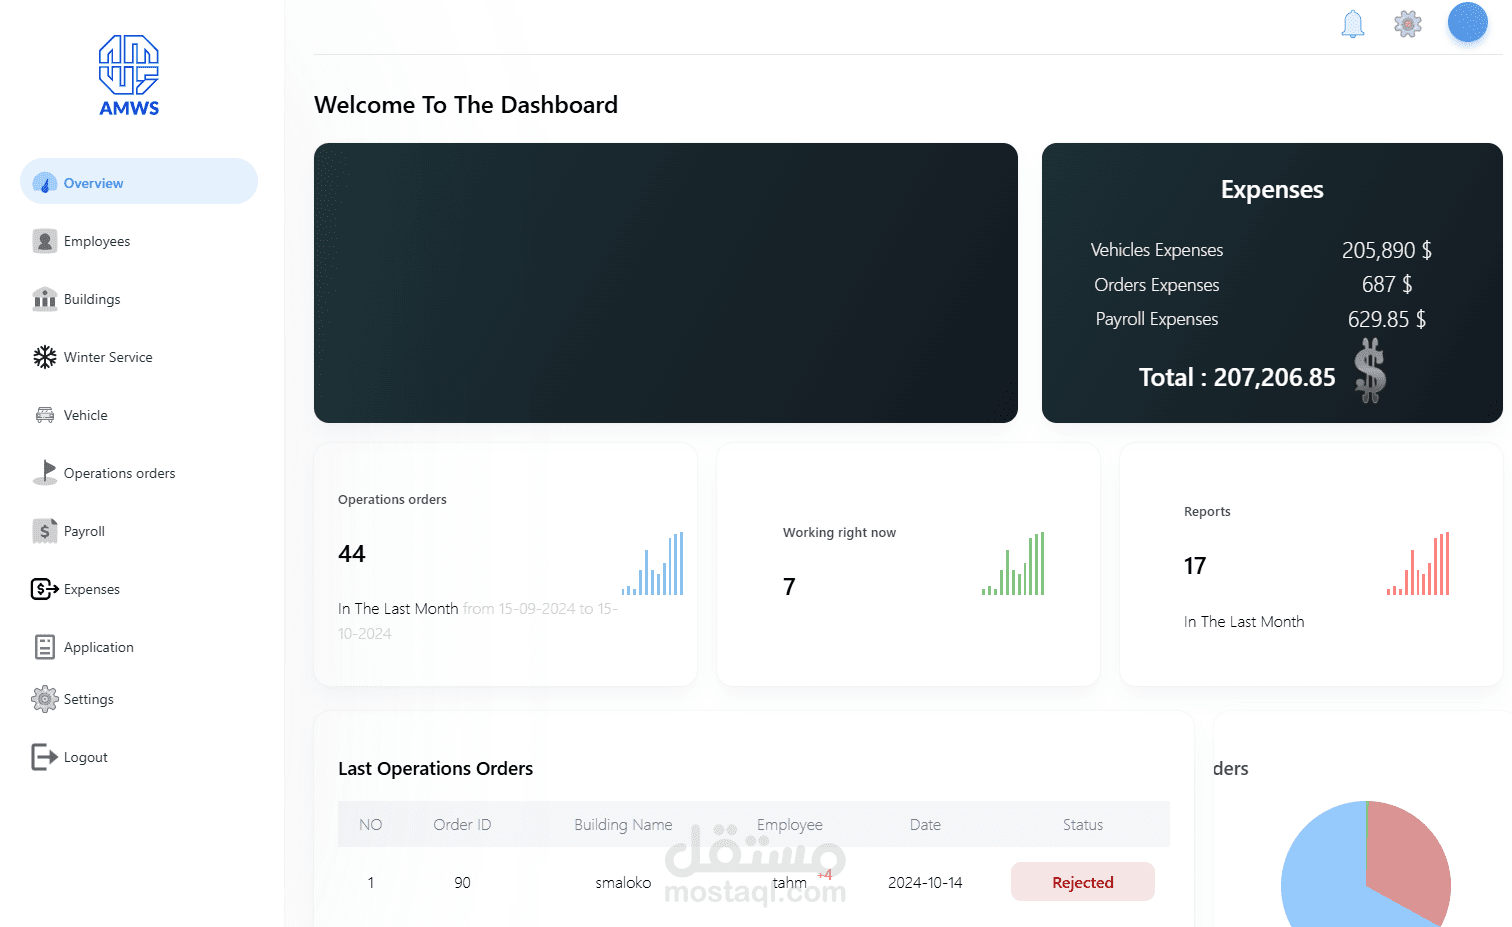Click the Operations orders flag icon
This screenshot has width=1512, height=927.
point(45,473)
